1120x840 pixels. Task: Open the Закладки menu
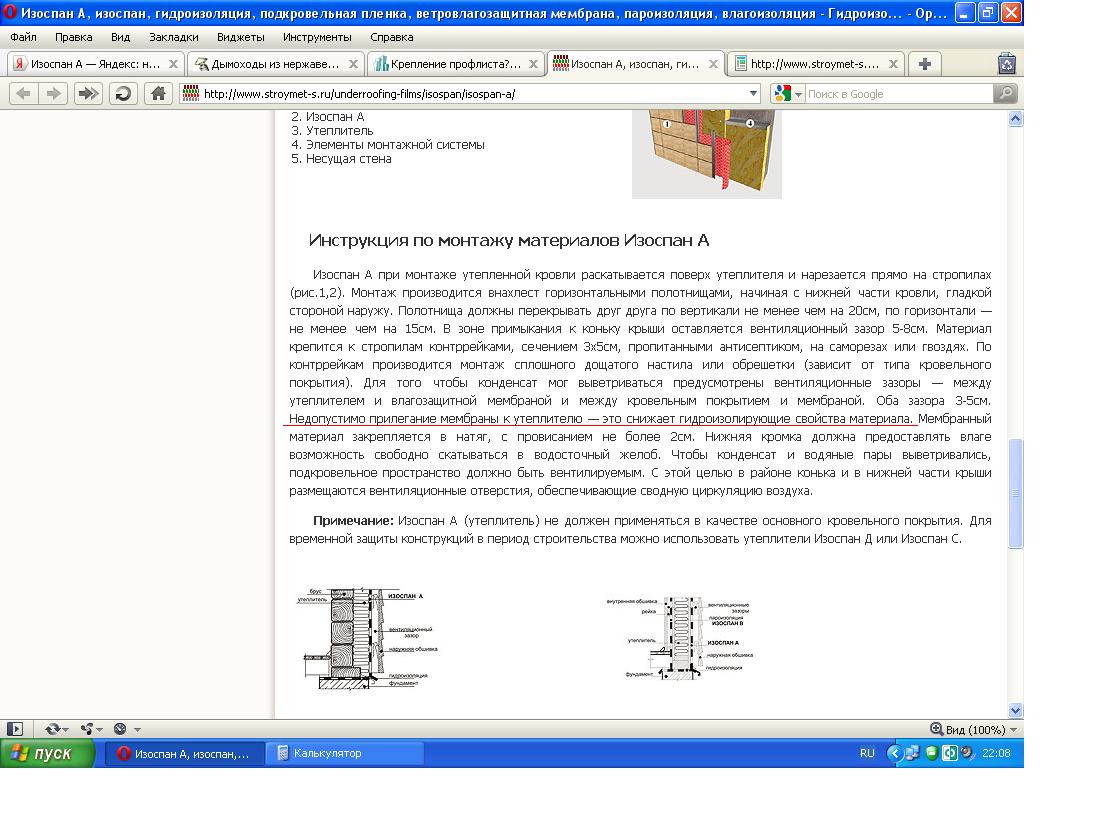coord(174,37)
